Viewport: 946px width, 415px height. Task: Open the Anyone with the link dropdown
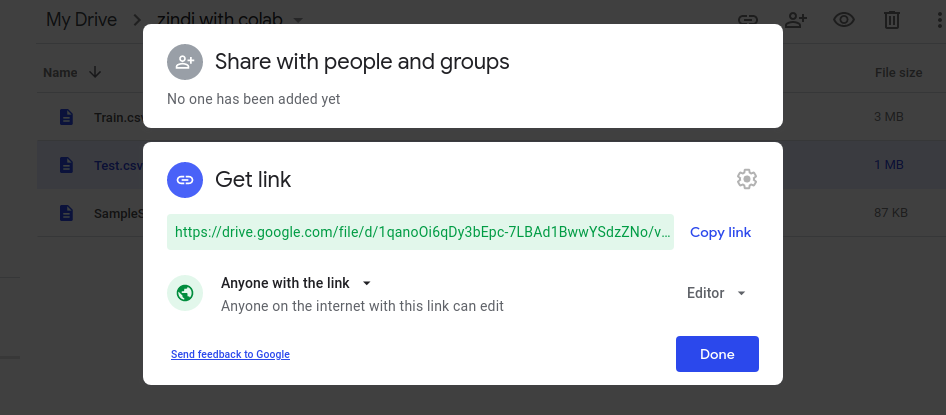[296, 283]
